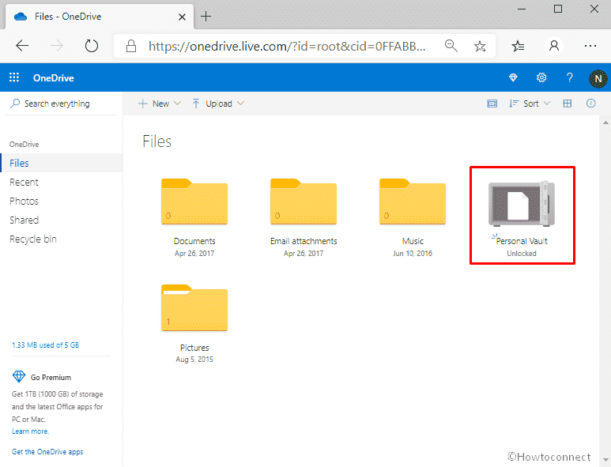Screen dimensions: 611x467
Task: Close the Files - OneDrive tab
Action: [x=182, y=17]
